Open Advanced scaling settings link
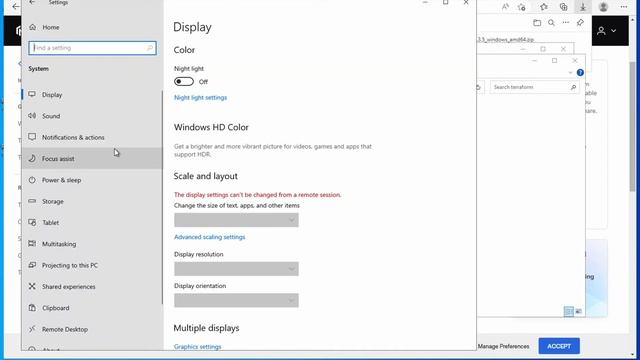640x360 pixels. point(209,237)
